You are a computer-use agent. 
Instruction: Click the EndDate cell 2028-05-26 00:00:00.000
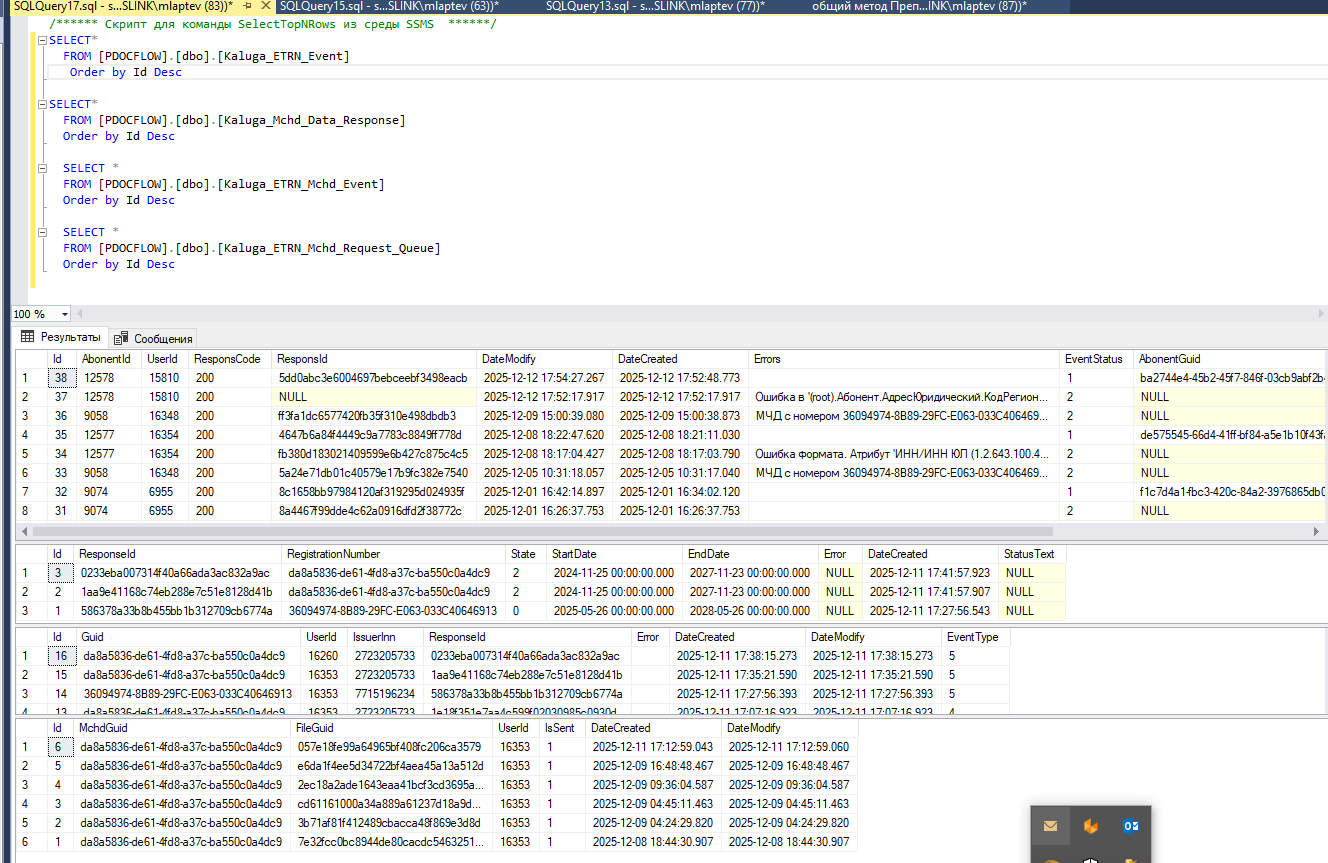[750, 611]
